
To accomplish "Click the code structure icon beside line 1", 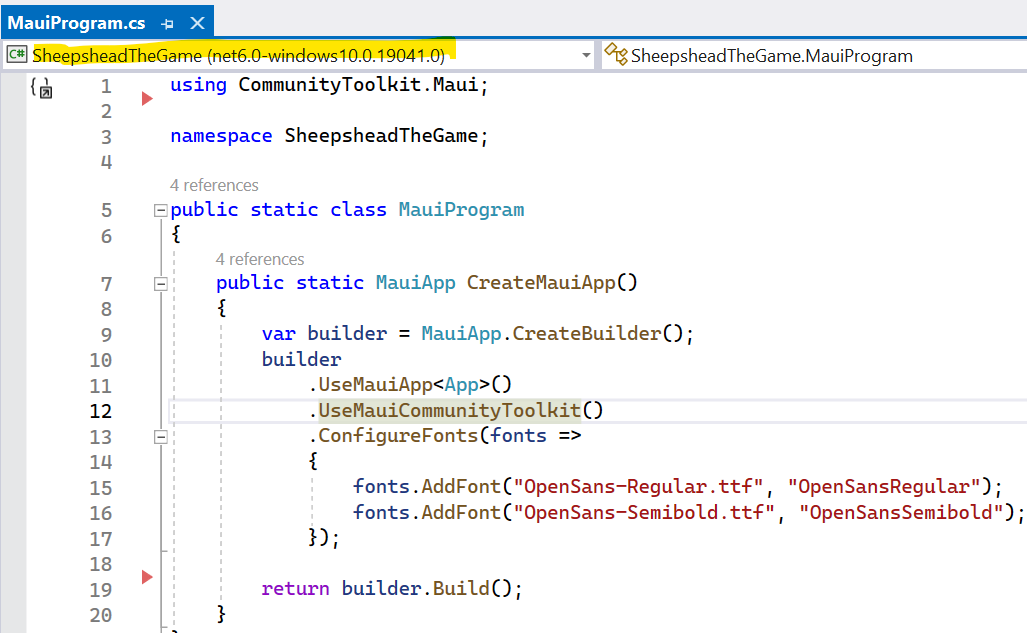I will pyautogui.click(x=41, y=87).
